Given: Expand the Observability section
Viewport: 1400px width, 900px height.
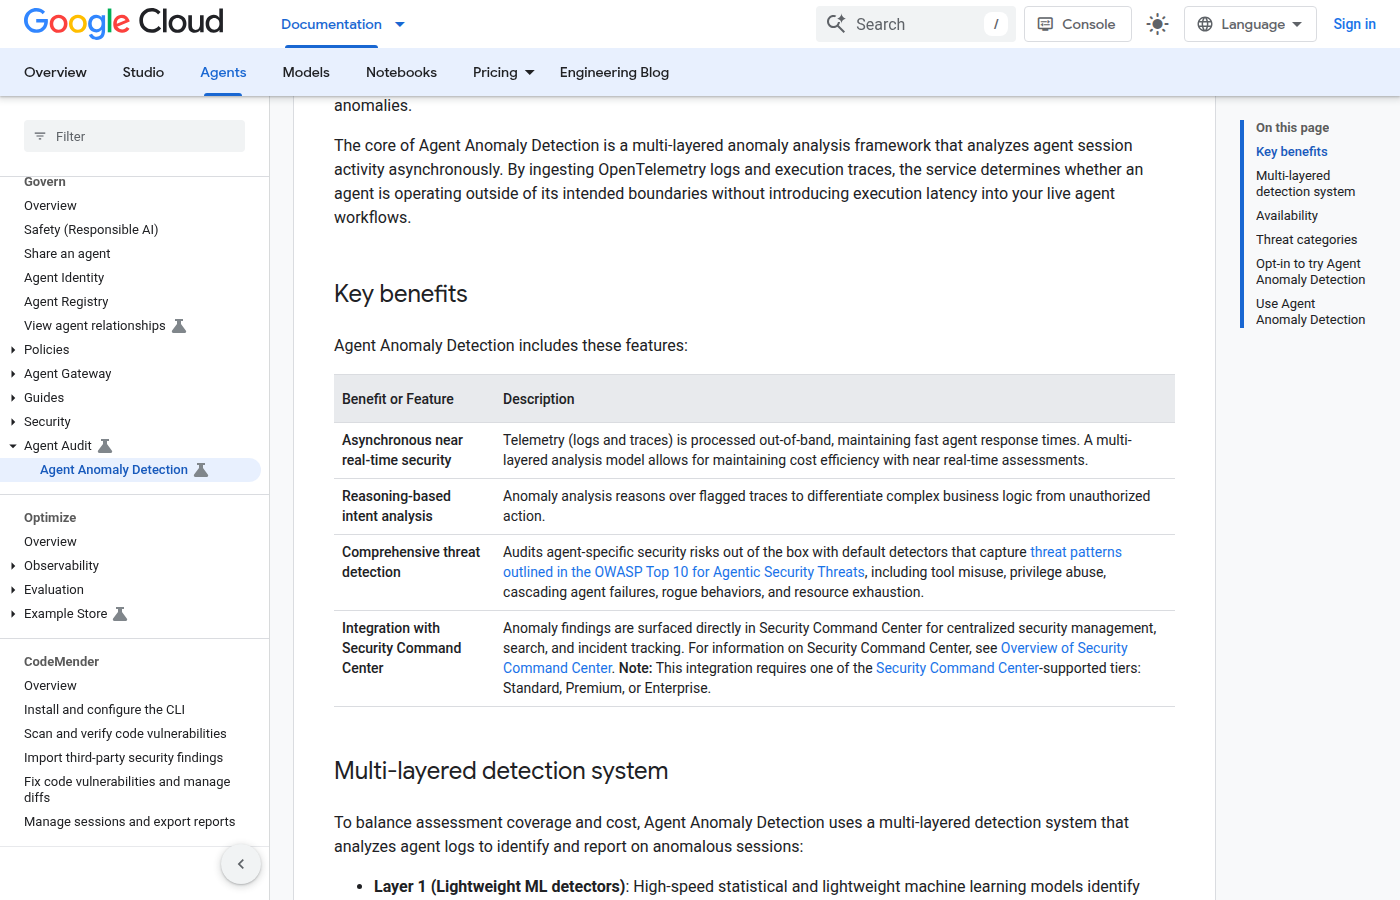Looking at the screenshot, I should (13, 566).
